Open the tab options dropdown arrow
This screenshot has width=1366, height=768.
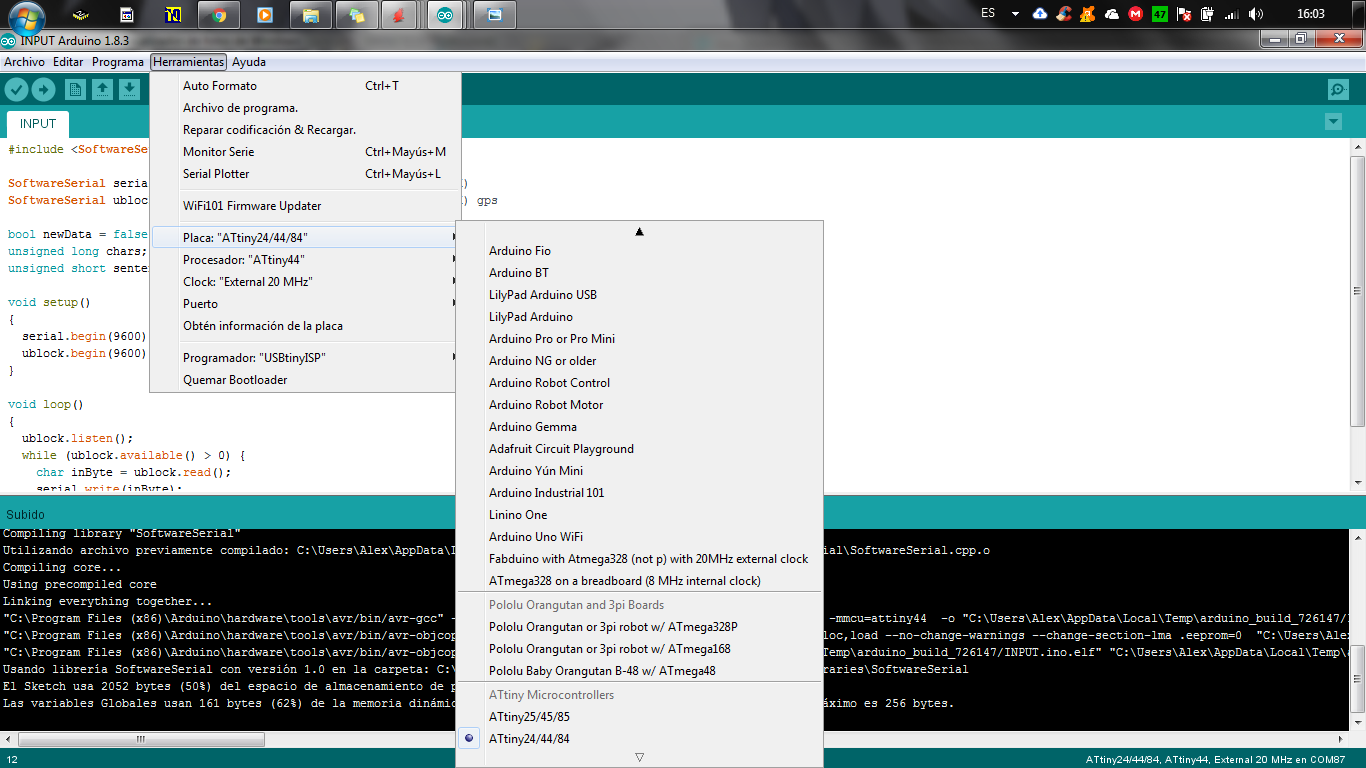click(x=1333, y=122)
